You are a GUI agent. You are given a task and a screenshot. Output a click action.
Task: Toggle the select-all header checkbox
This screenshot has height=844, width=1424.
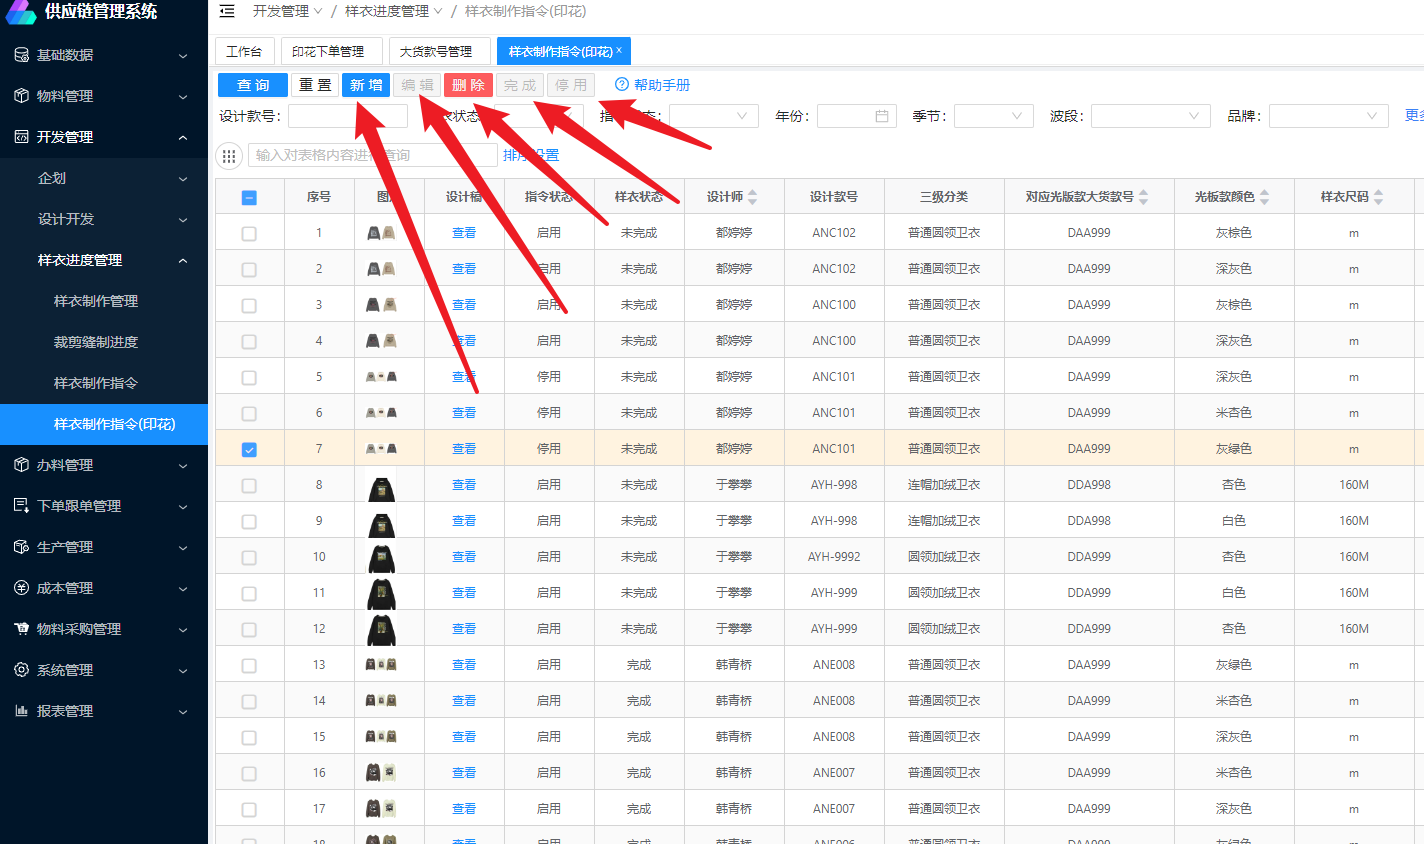(x=249, y=197)
